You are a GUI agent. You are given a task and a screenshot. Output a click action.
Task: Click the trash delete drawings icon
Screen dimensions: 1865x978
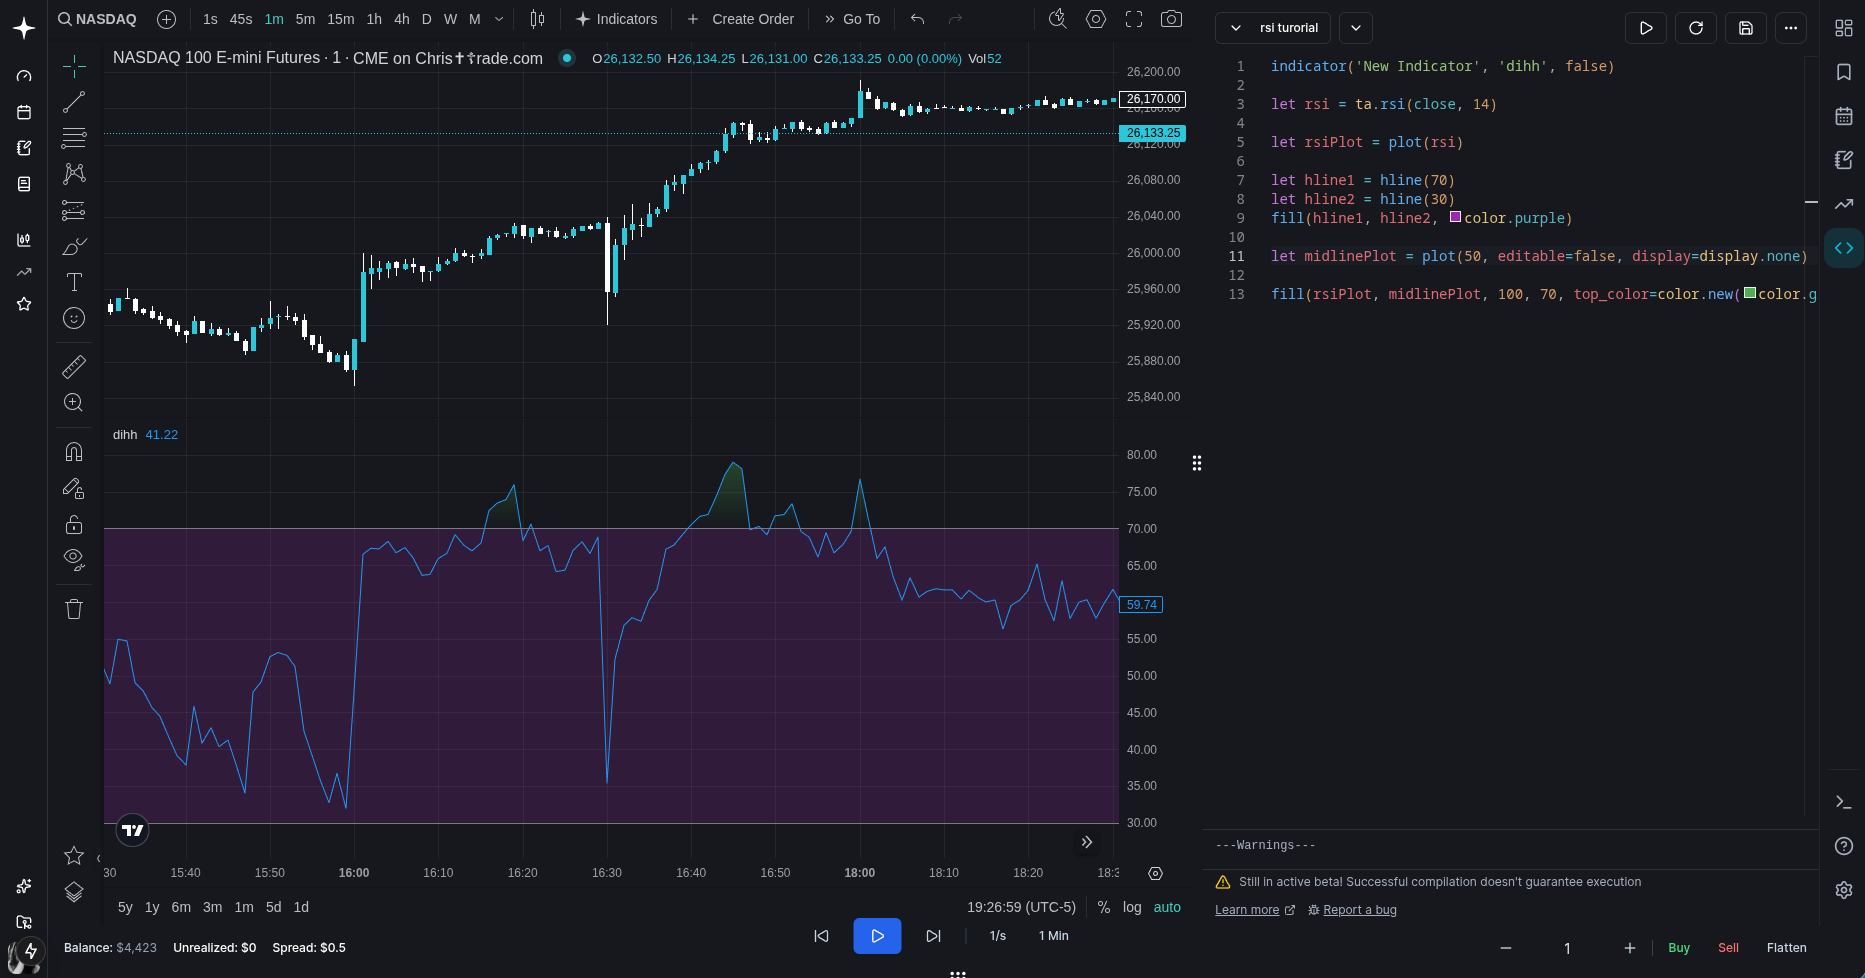(74, 609)
